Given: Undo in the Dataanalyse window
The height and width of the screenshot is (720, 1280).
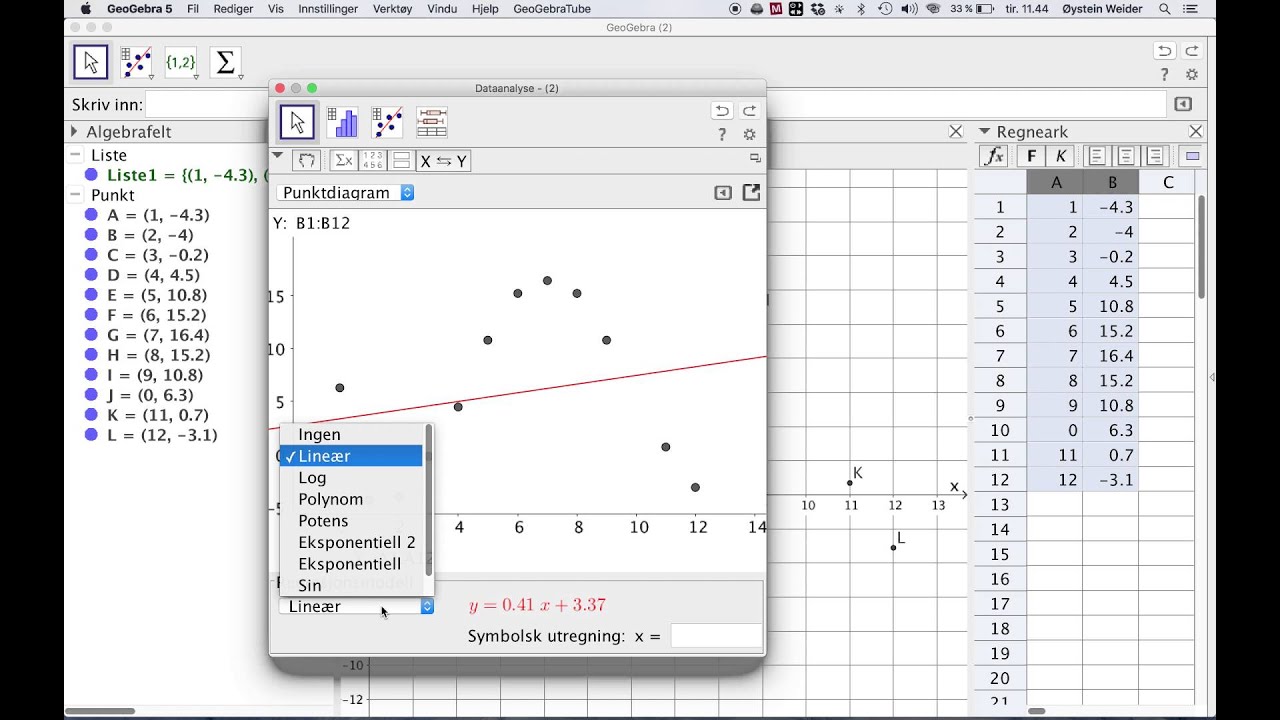Looking at the screenshot, I should coord(722,111).
